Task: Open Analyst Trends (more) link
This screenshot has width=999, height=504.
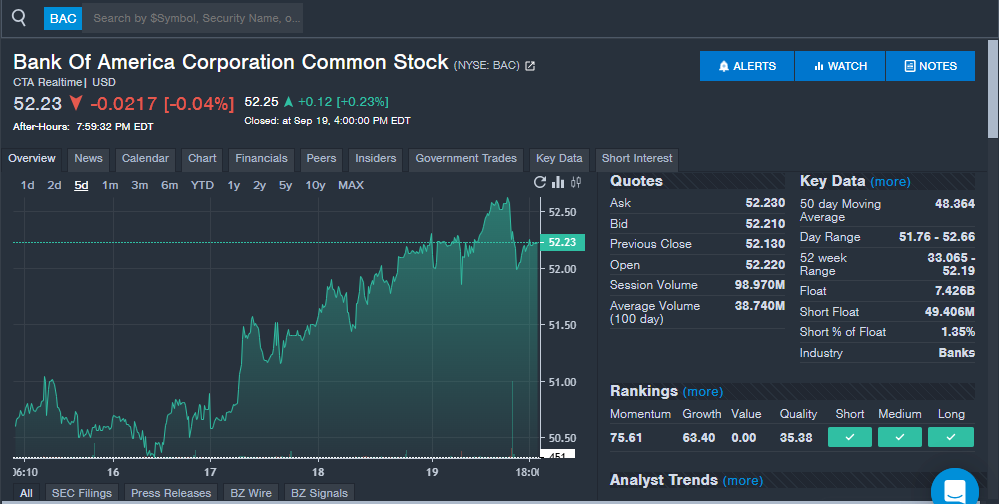Action: coord(743,480)
